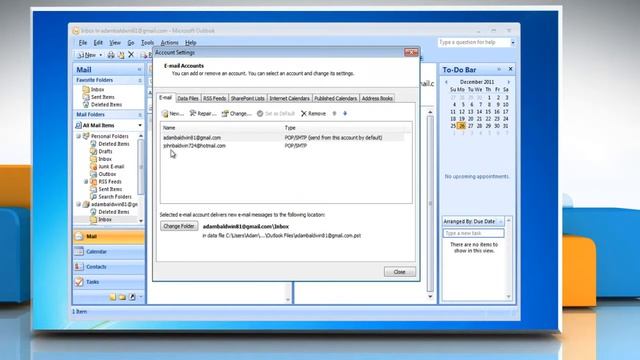Click the New button in Outlook toolbar
Image resolution: width=640 pixels, height=360 pixels.
coord(87,55)
